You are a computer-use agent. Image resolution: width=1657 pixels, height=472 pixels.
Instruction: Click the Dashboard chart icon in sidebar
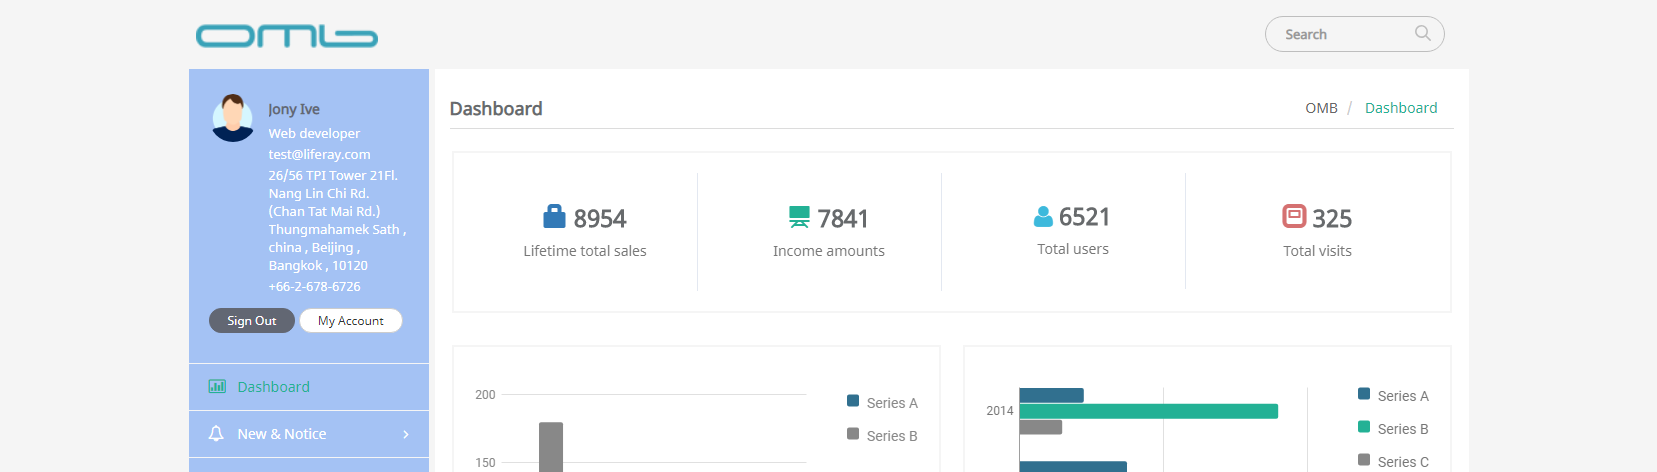(x=217, y=386)
